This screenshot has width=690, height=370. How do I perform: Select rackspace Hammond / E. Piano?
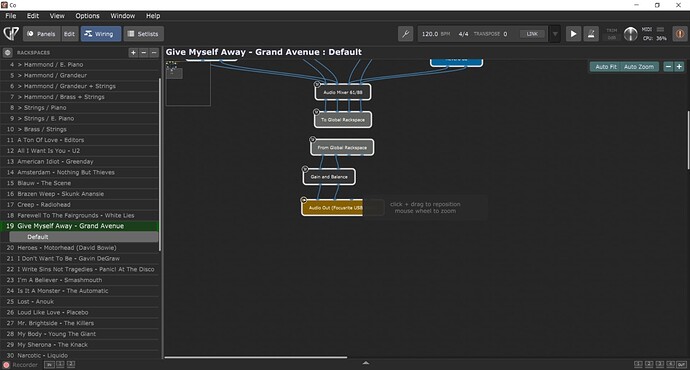(x=80, y=65)
